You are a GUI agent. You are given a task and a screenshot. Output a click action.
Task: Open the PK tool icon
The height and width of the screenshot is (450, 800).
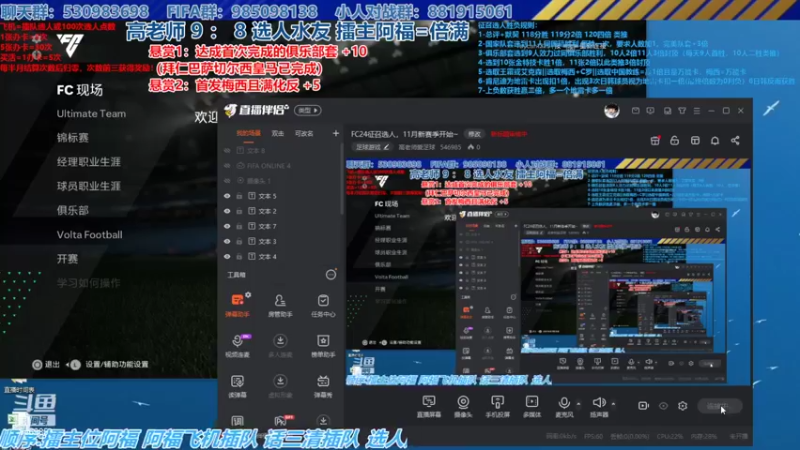click(x=280, y=421)
